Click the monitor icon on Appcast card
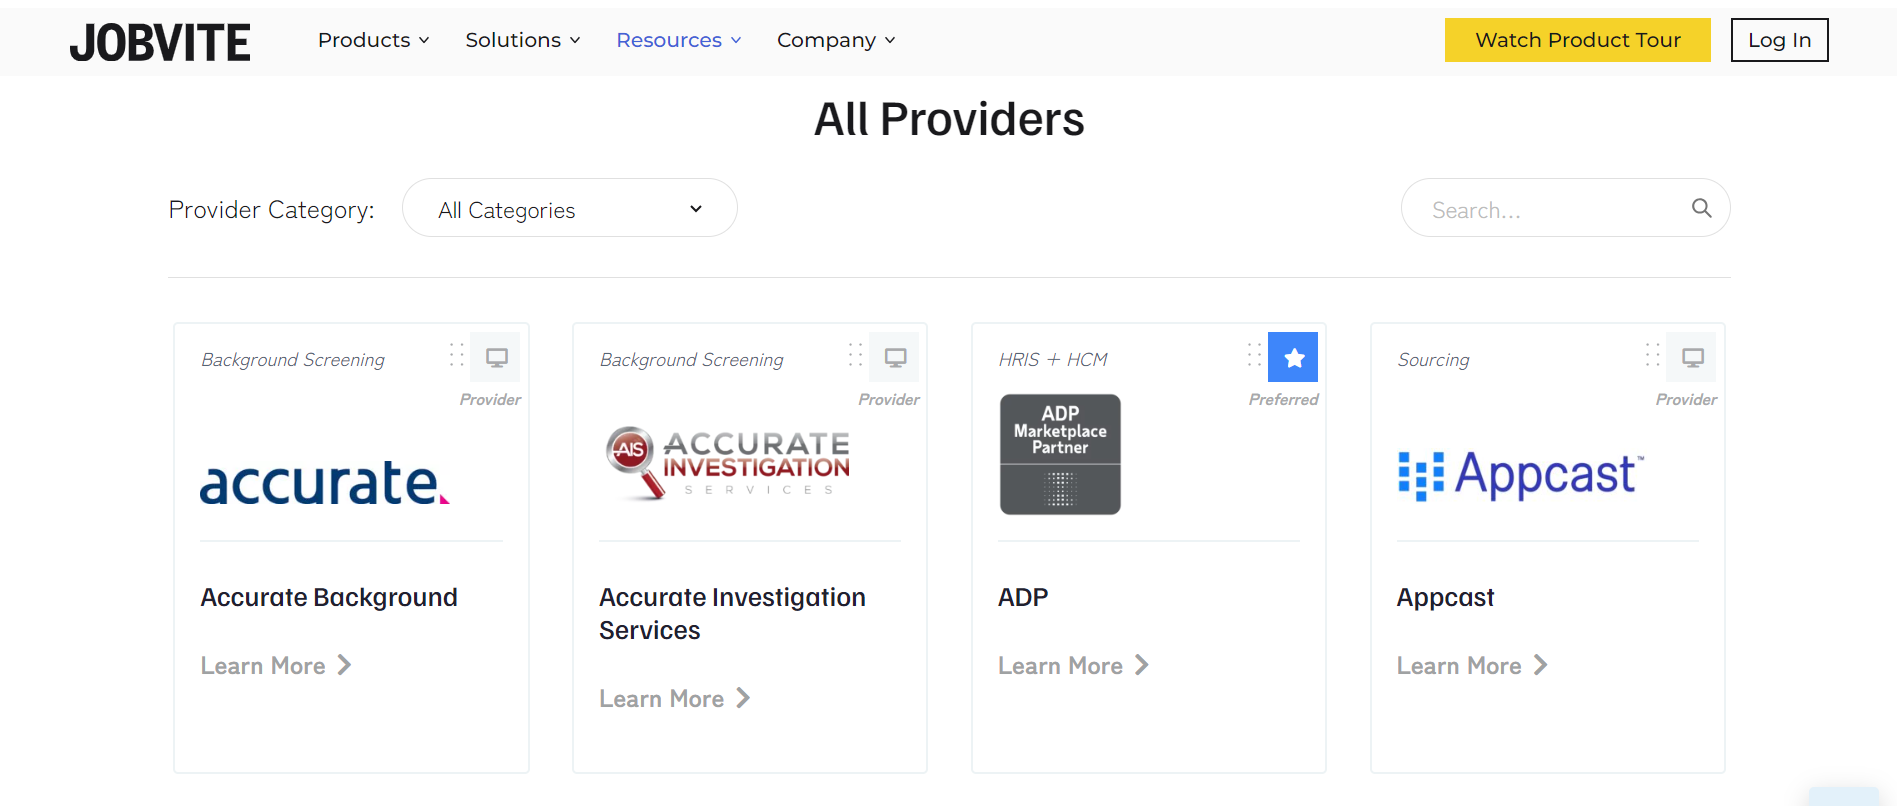The image size is (1897, 806). pyautogui.click(x=1692, y=357)
